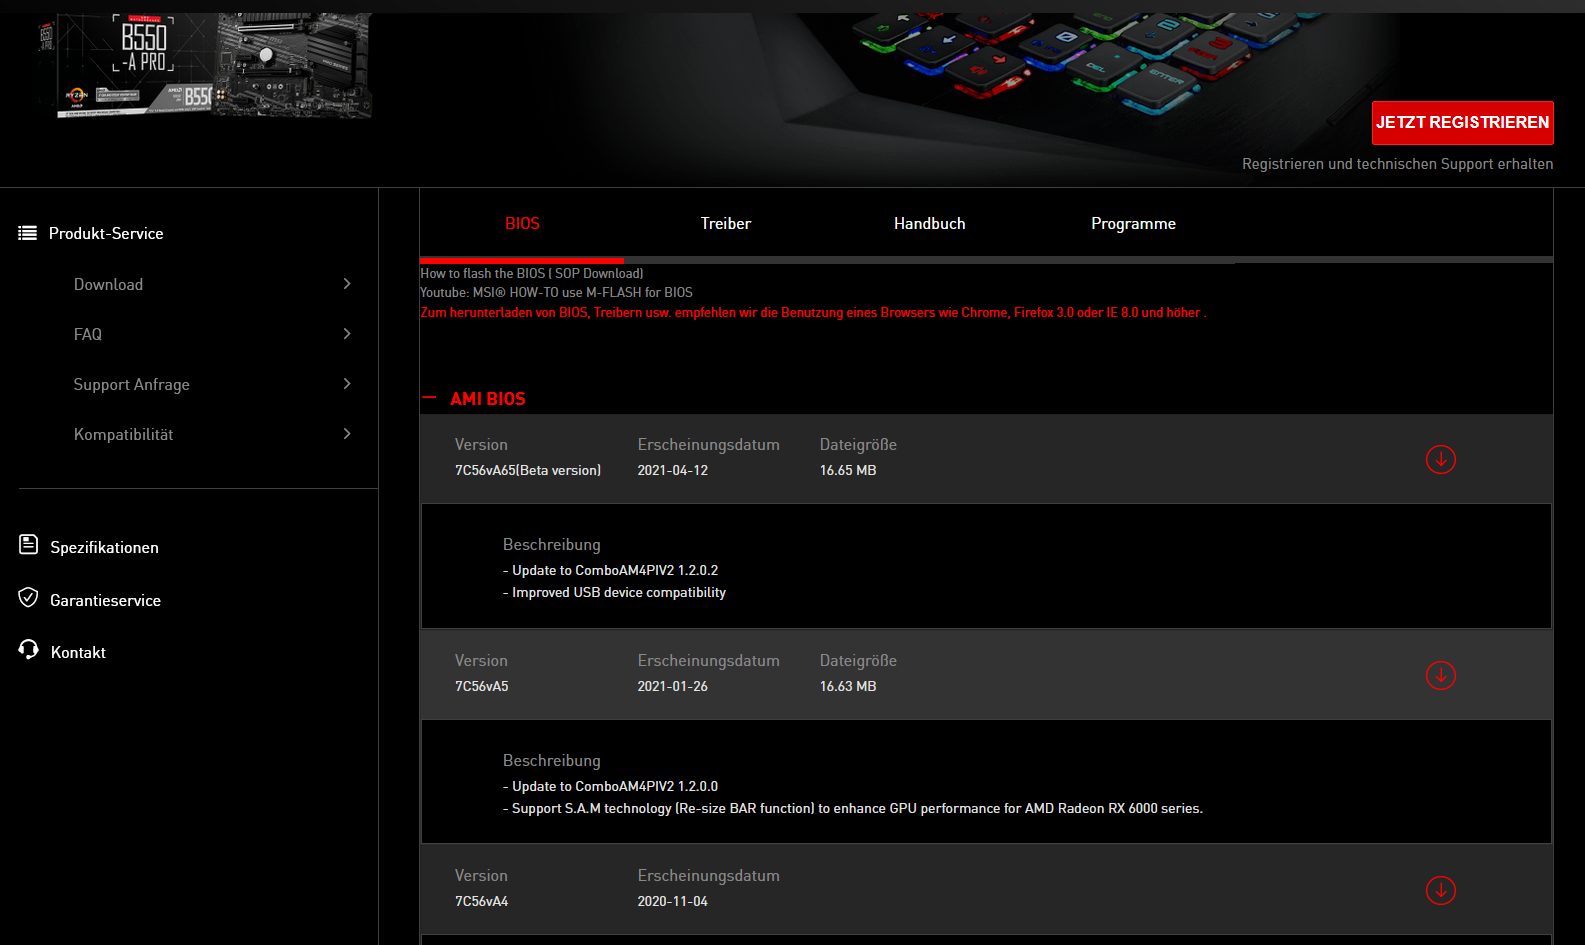Select version text 7C56vA65(Beta version)
Image resolution: width=1585 pixels, height=945 pixels.
[x=528, y=470]
